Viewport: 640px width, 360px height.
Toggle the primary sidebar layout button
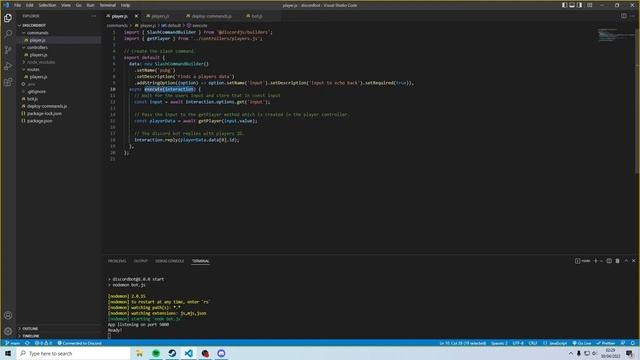pos(564,5)
